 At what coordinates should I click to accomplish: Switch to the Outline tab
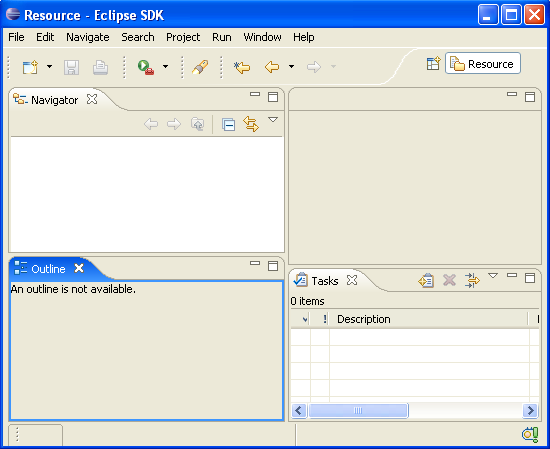[x=48, y=269]
